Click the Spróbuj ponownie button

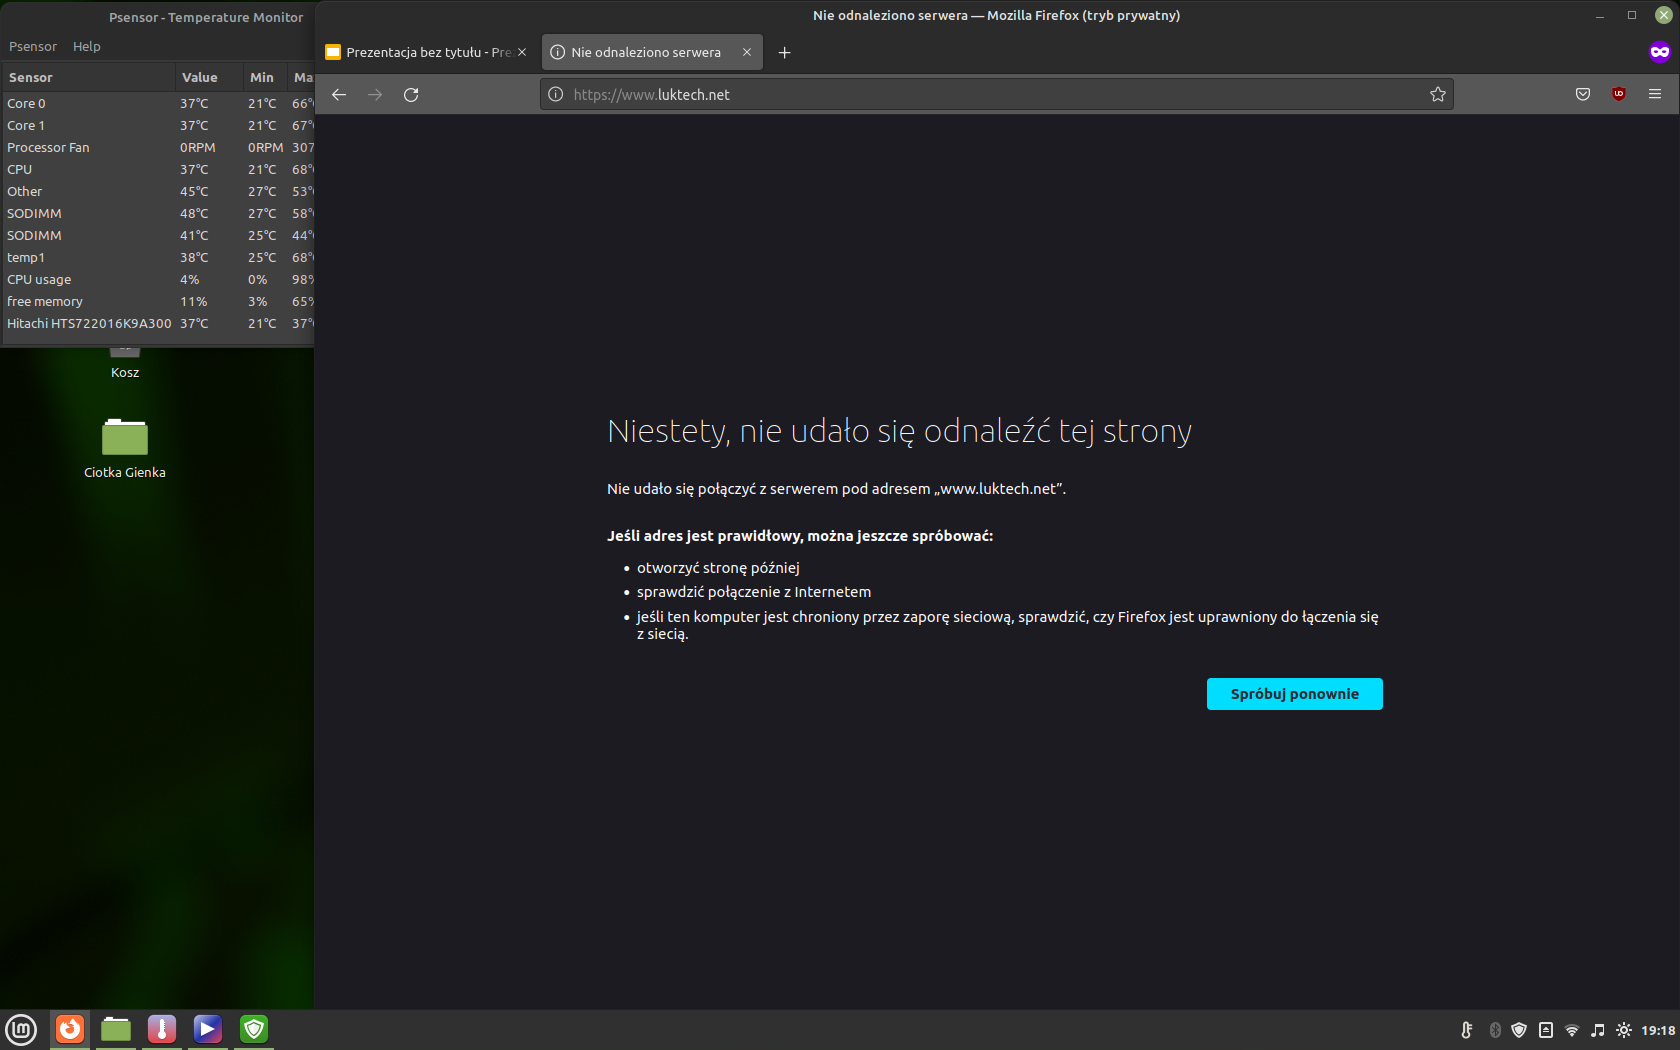[1294, 694]
